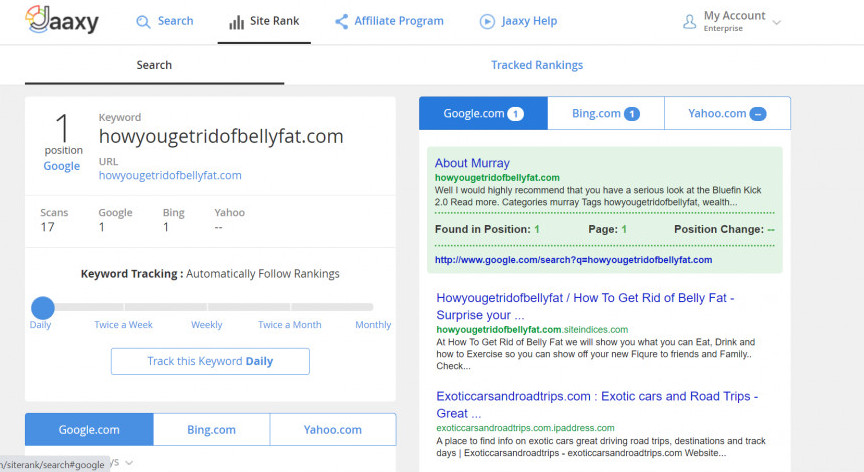
Task: Click the Daily slider handle
Action: (x=42, y=308)
